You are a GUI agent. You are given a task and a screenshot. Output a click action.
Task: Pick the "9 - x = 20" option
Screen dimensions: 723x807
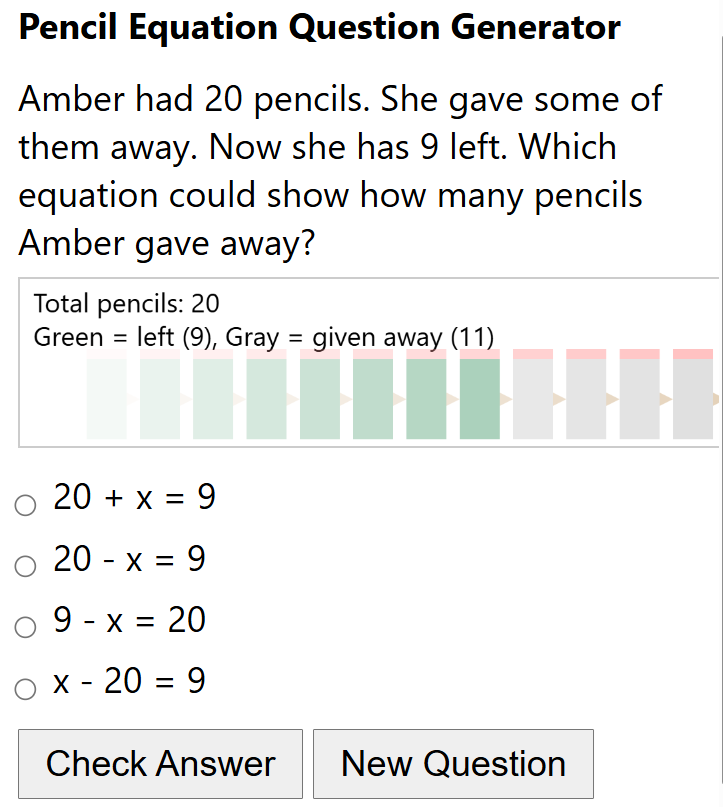pyautogui.click(x=25, y=628)
